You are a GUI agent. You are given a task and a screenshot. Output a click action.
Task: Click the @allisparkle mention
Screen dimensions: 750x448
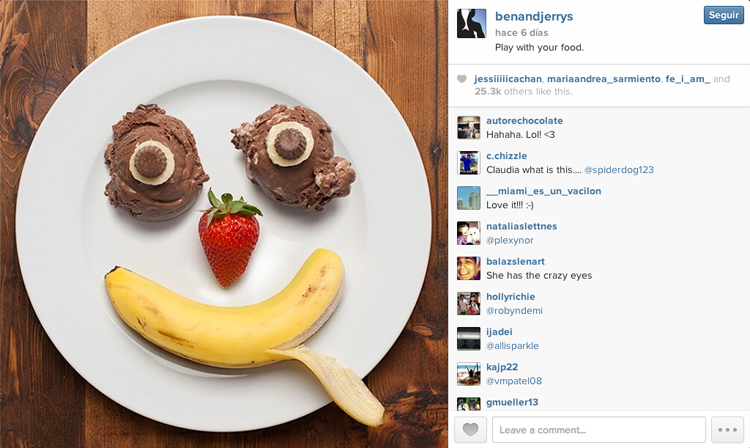pos(512,346)
